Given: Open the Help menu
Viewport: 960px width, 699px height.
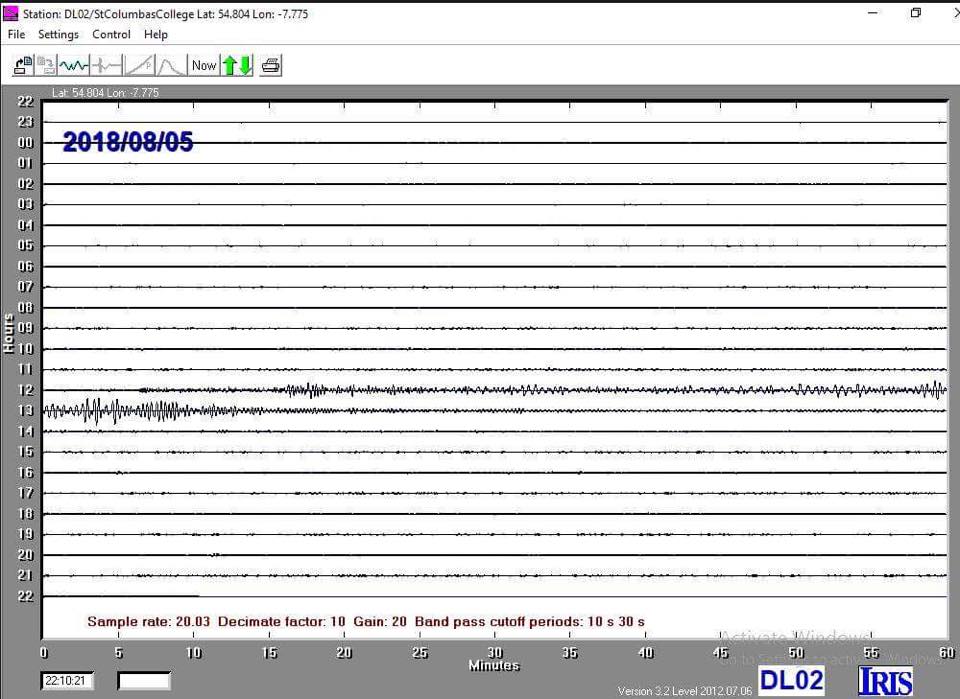Looking at the screenshot, I should pyautogui.click(x=156, y=34).
